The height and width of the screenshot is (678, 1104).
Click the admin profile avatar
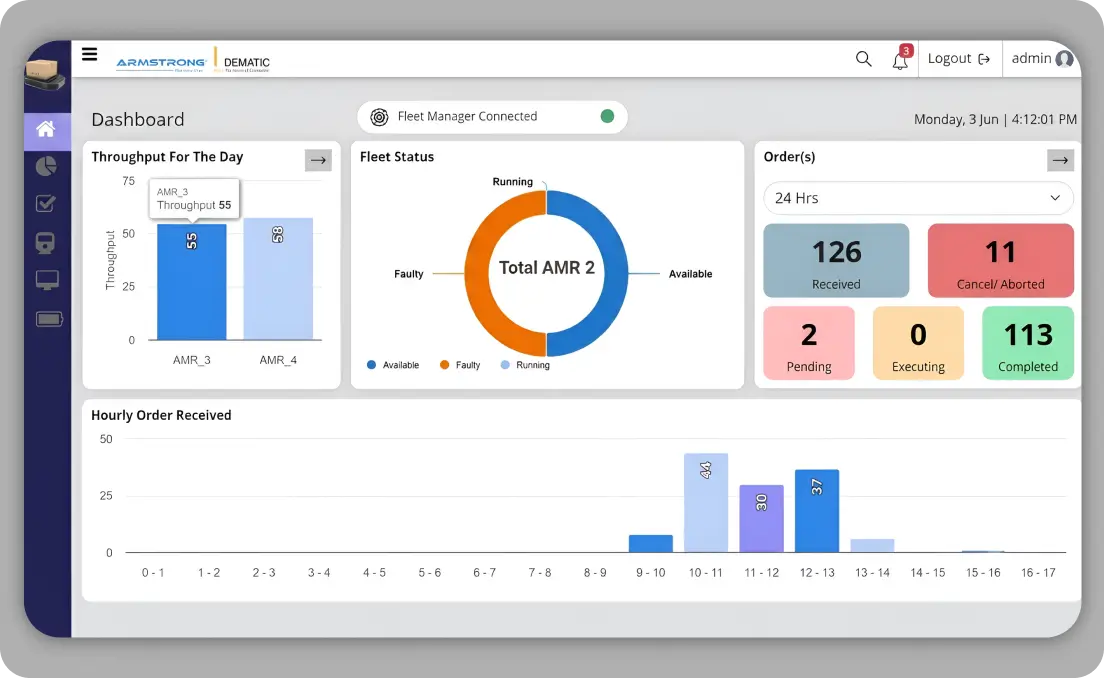tap(1064, 59)
